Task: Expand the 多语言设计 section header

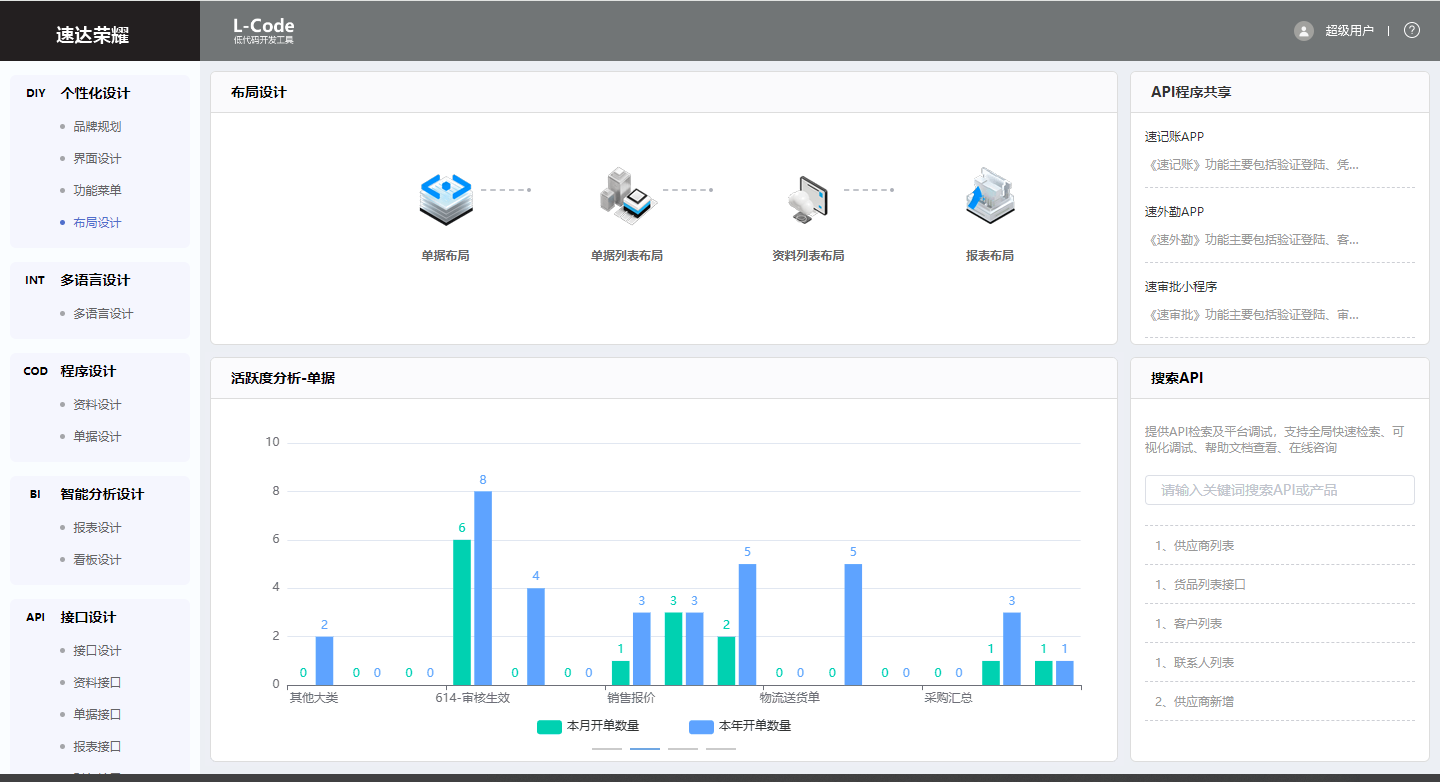Action: pos(95,280)
